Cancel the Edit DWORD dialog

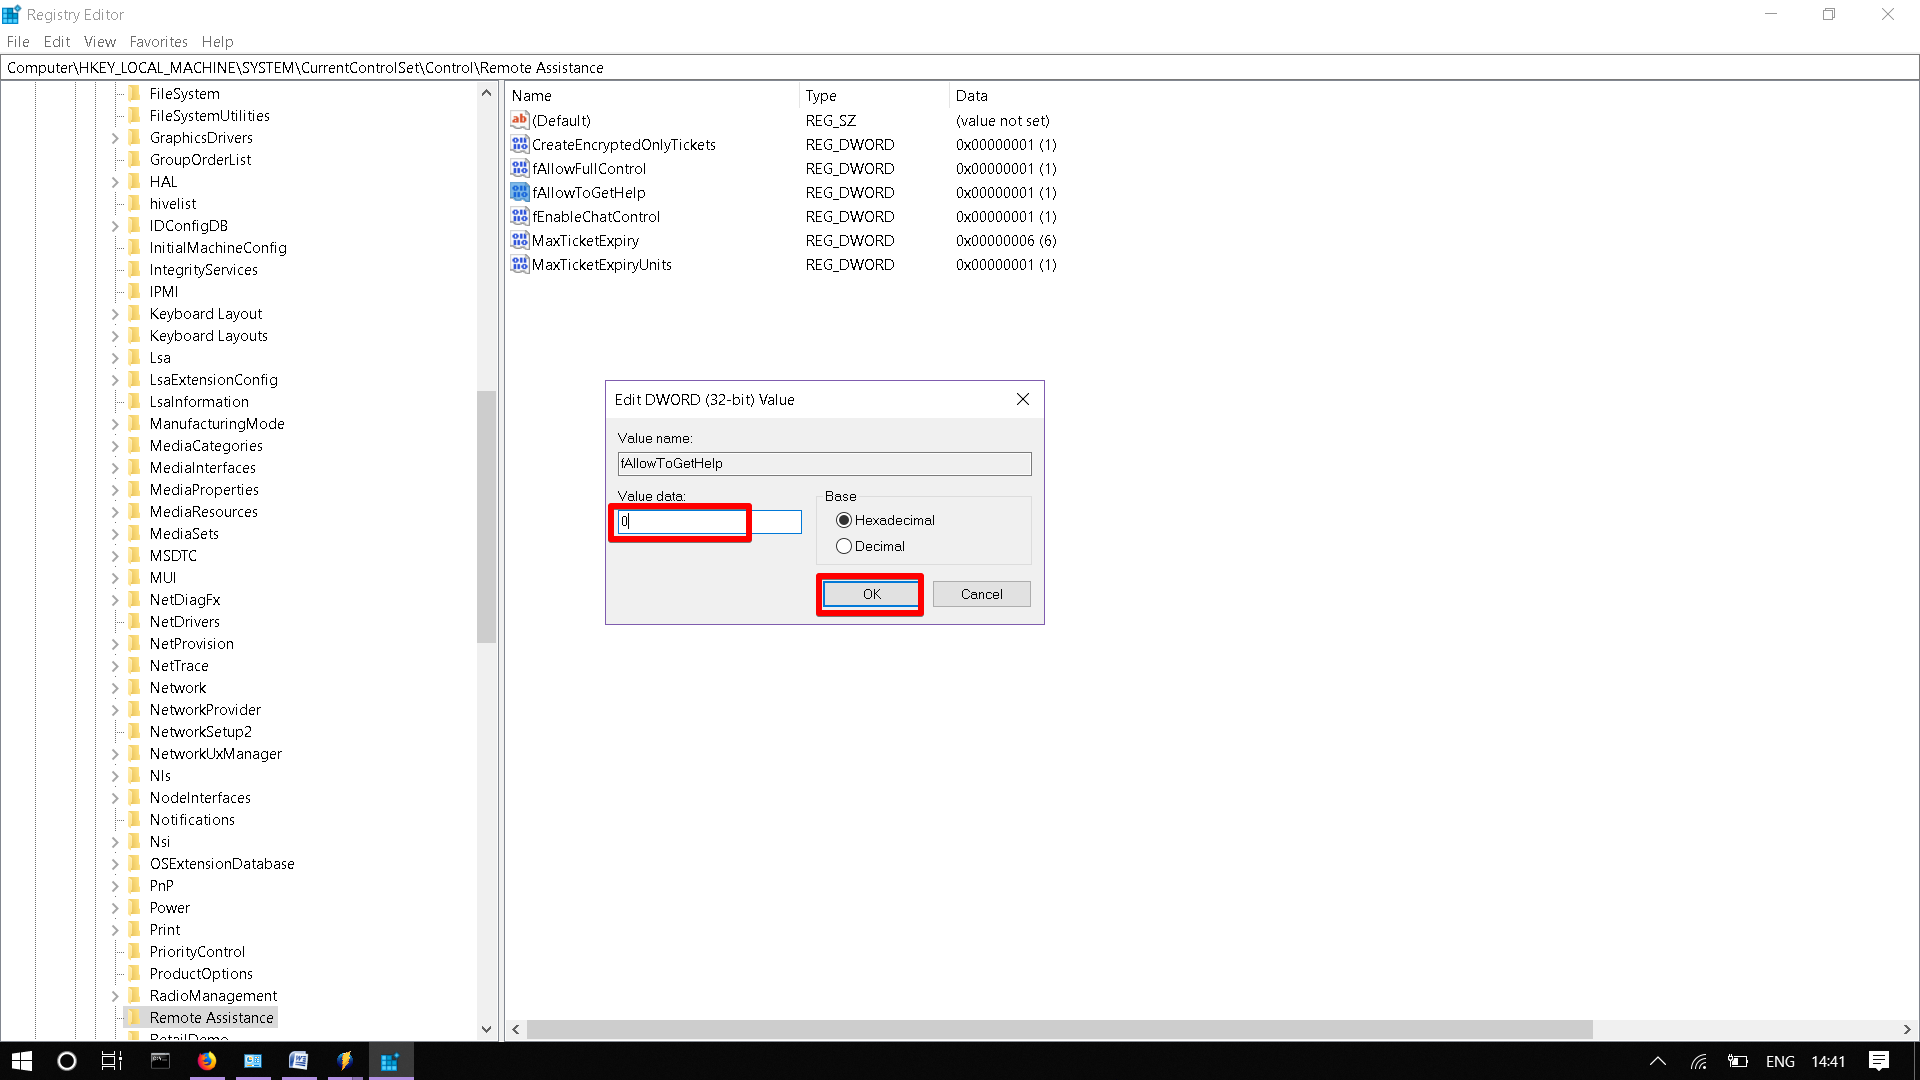pyautogui.click(x=981, y=594)
